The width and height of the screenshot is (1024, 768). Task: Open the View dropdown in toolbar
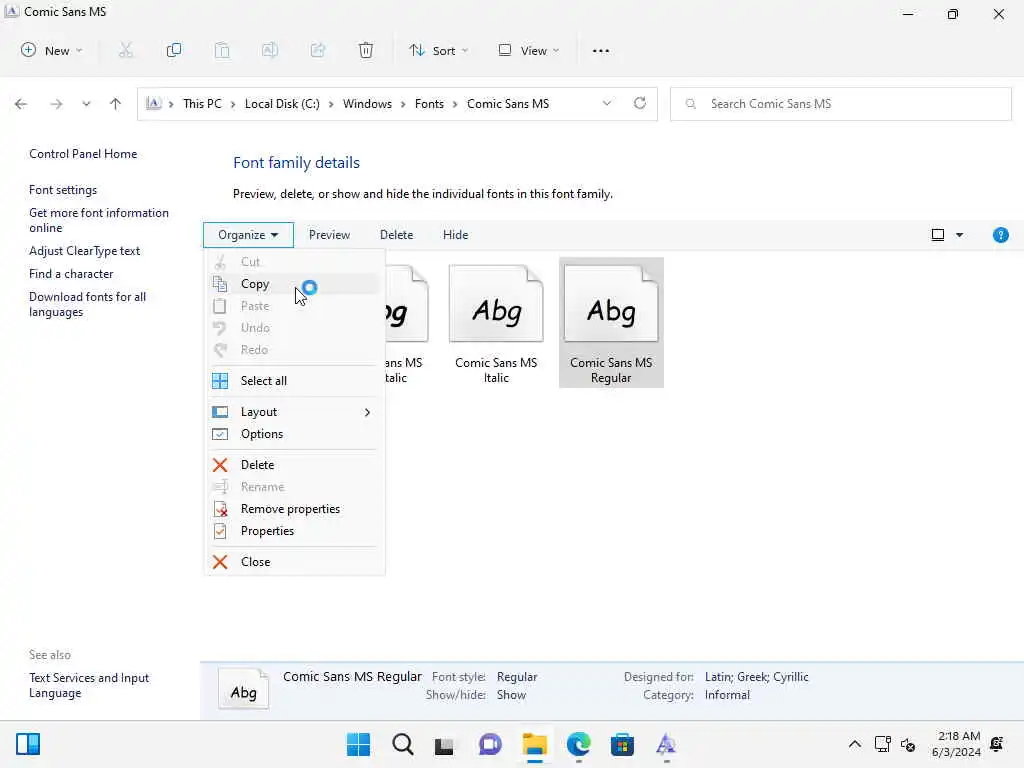pyautogui.click(x=529, y=50)
